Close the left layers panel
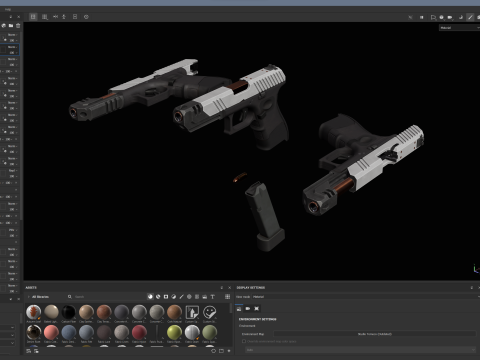Viewport: 480px width, 360px height. [18, 17]
